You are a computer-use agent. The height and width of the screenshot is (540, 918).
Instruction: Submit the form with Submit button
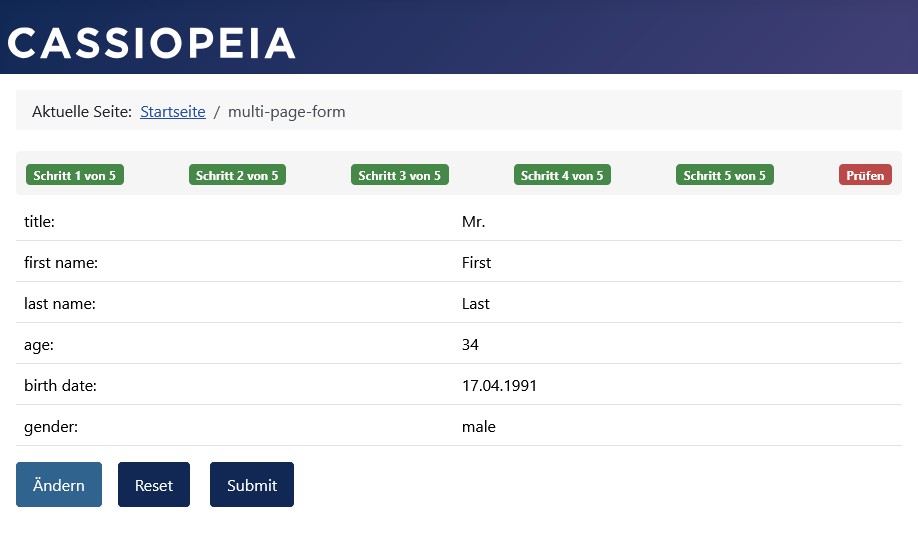(x=252, y=485)
